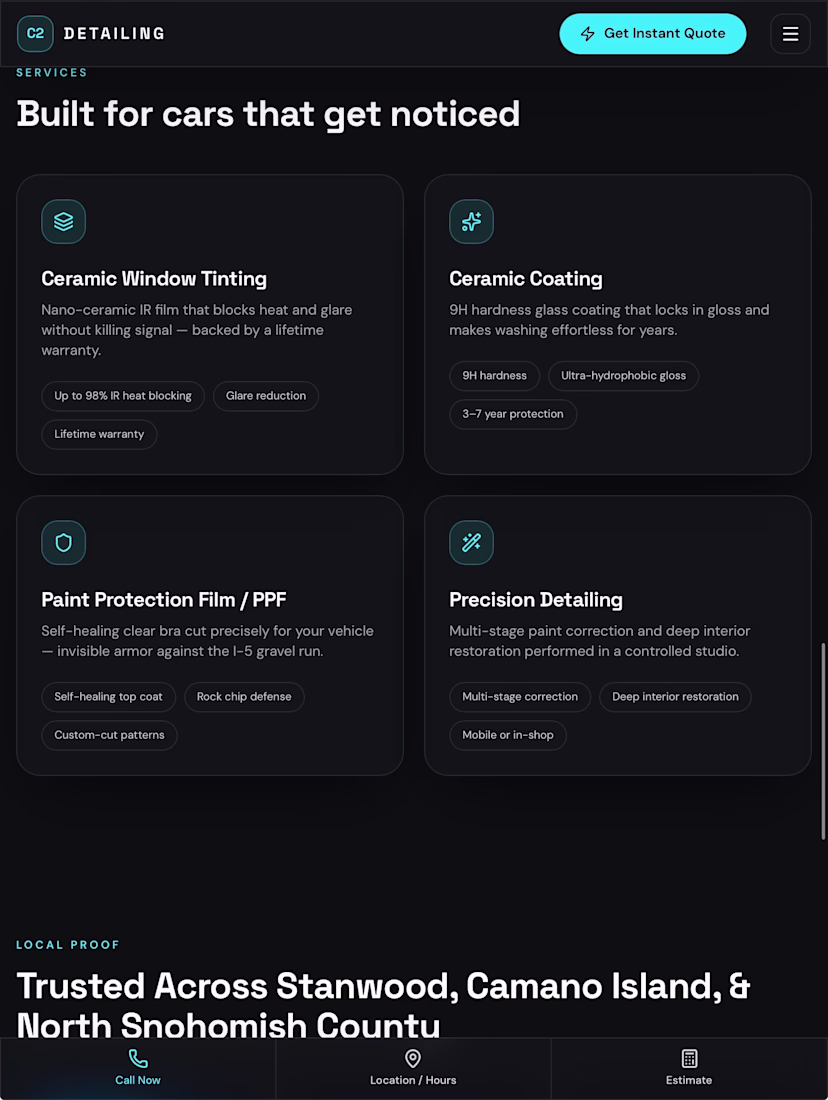Click the 'Lifetime warranty' tag
Image resolution: width=828 pixels, height=1100 pixels.
pos(99,434)
